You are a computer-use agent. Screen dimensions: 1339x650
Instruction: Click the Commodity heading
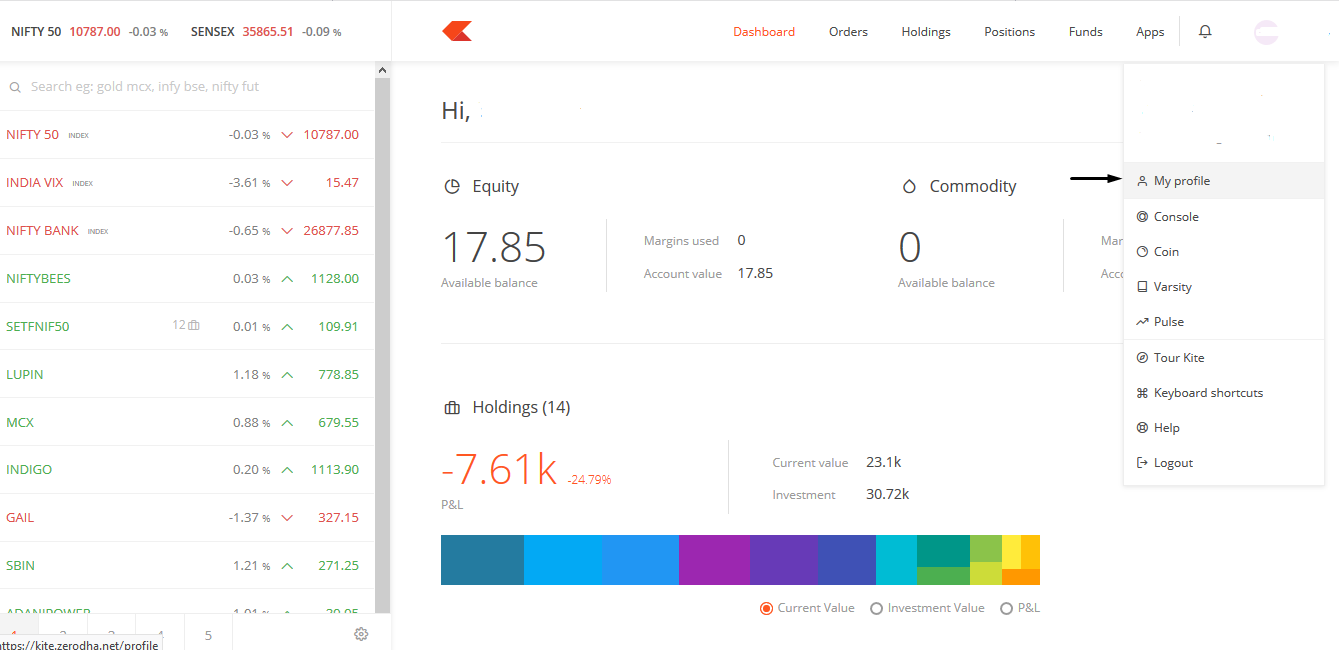tap(972, 186)
